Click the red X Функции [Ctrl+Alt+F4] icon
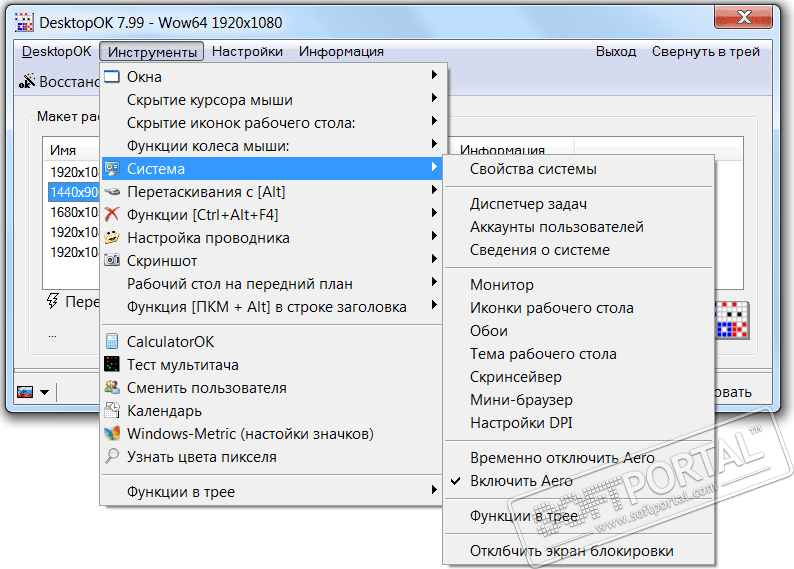The height and width of the screenshot is (569, 794). pos(112,215)
